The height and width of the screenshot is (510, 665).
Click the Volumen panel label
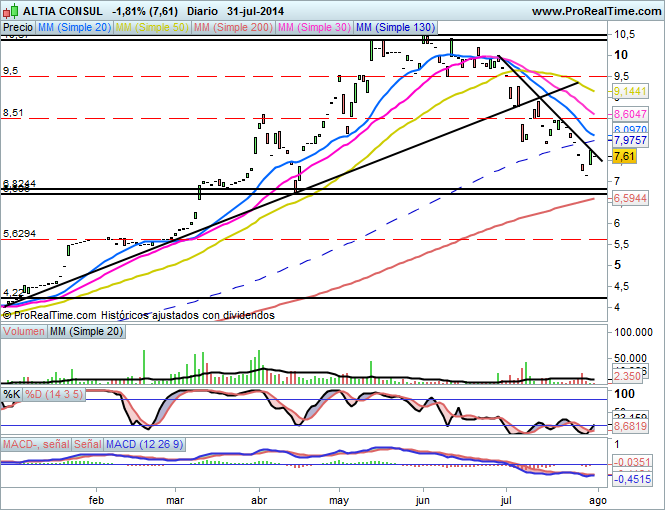(23, 331)
